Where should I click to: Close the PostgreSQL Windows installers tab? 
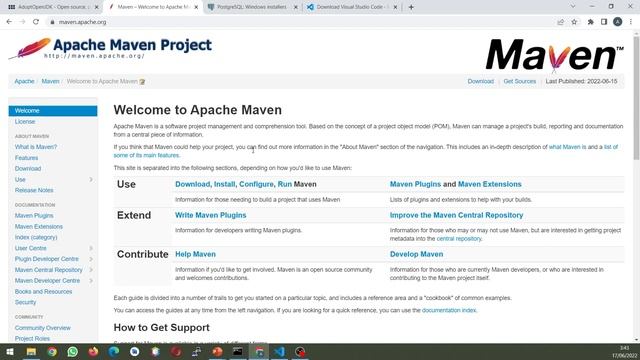tap(296, 7)
